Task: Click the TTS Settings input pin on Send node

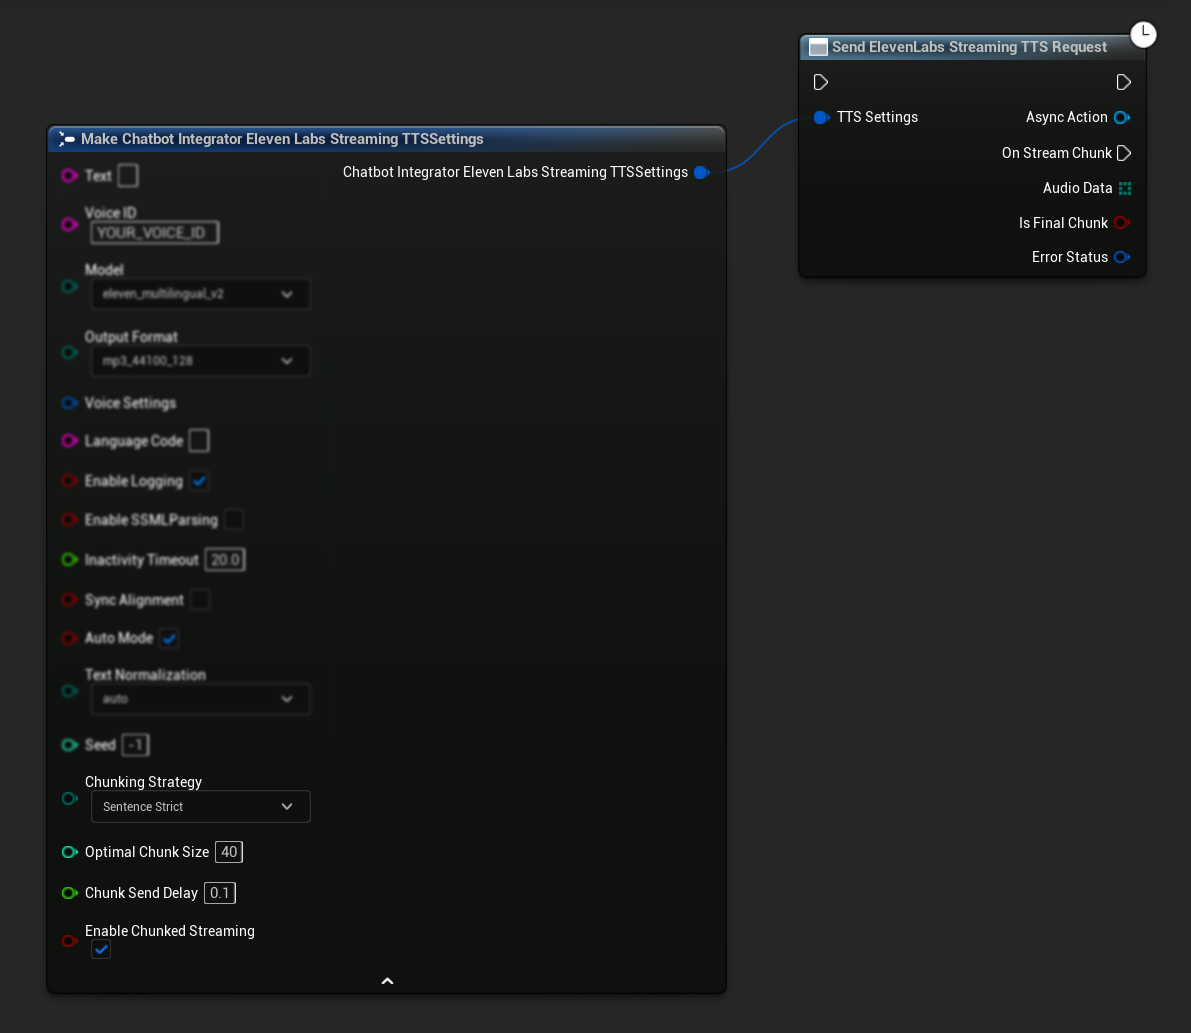Action: tap(821, 117)
